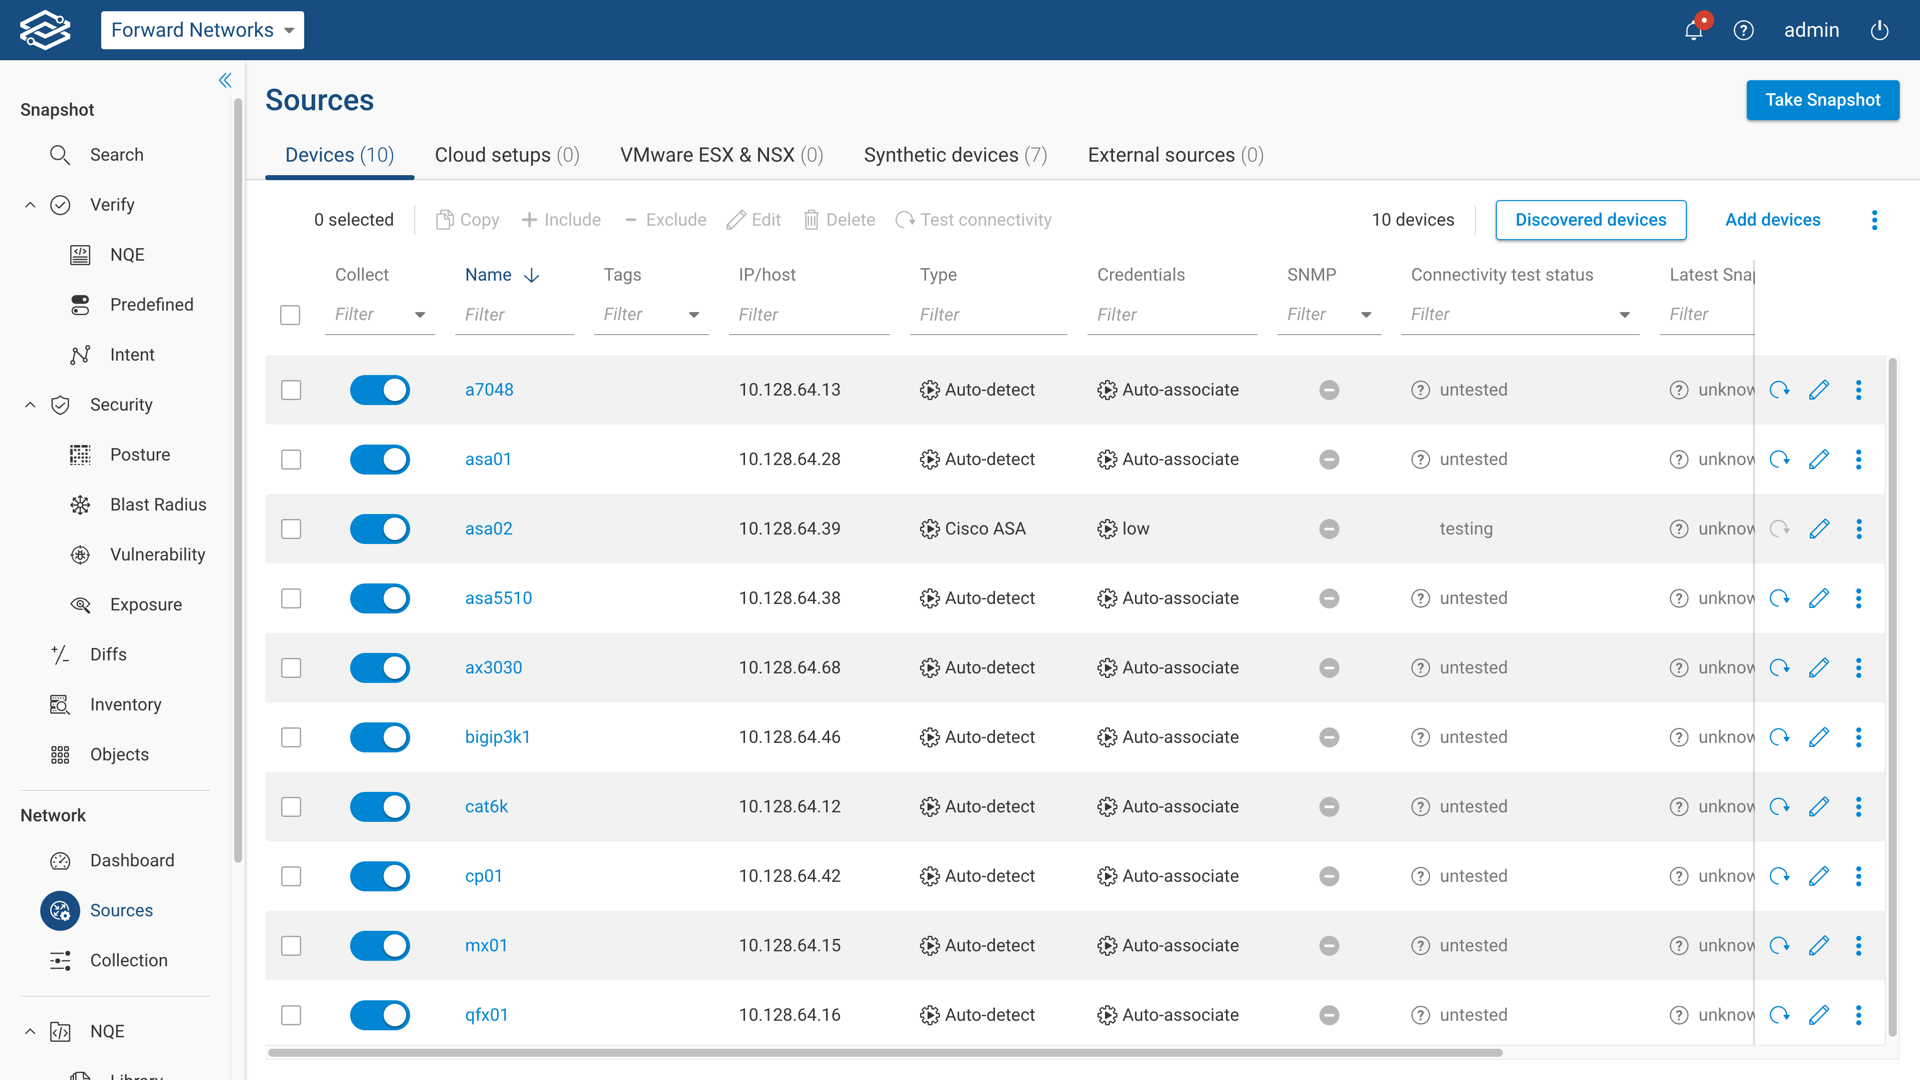Open the notifications bell icon
The width and height of the screenshot is (1920, 1080).
tap(1693, 30)
